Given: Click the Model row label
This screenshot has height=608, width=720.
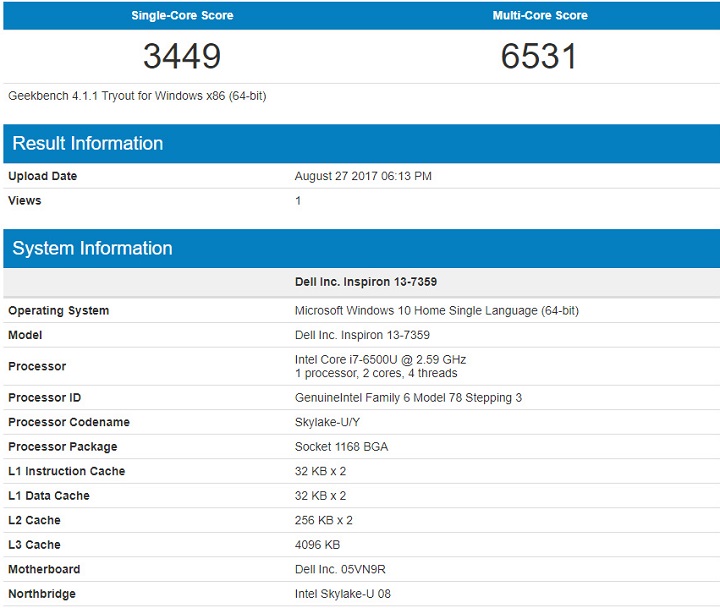Looking at the screenshot, I should (x=25, y=335).
